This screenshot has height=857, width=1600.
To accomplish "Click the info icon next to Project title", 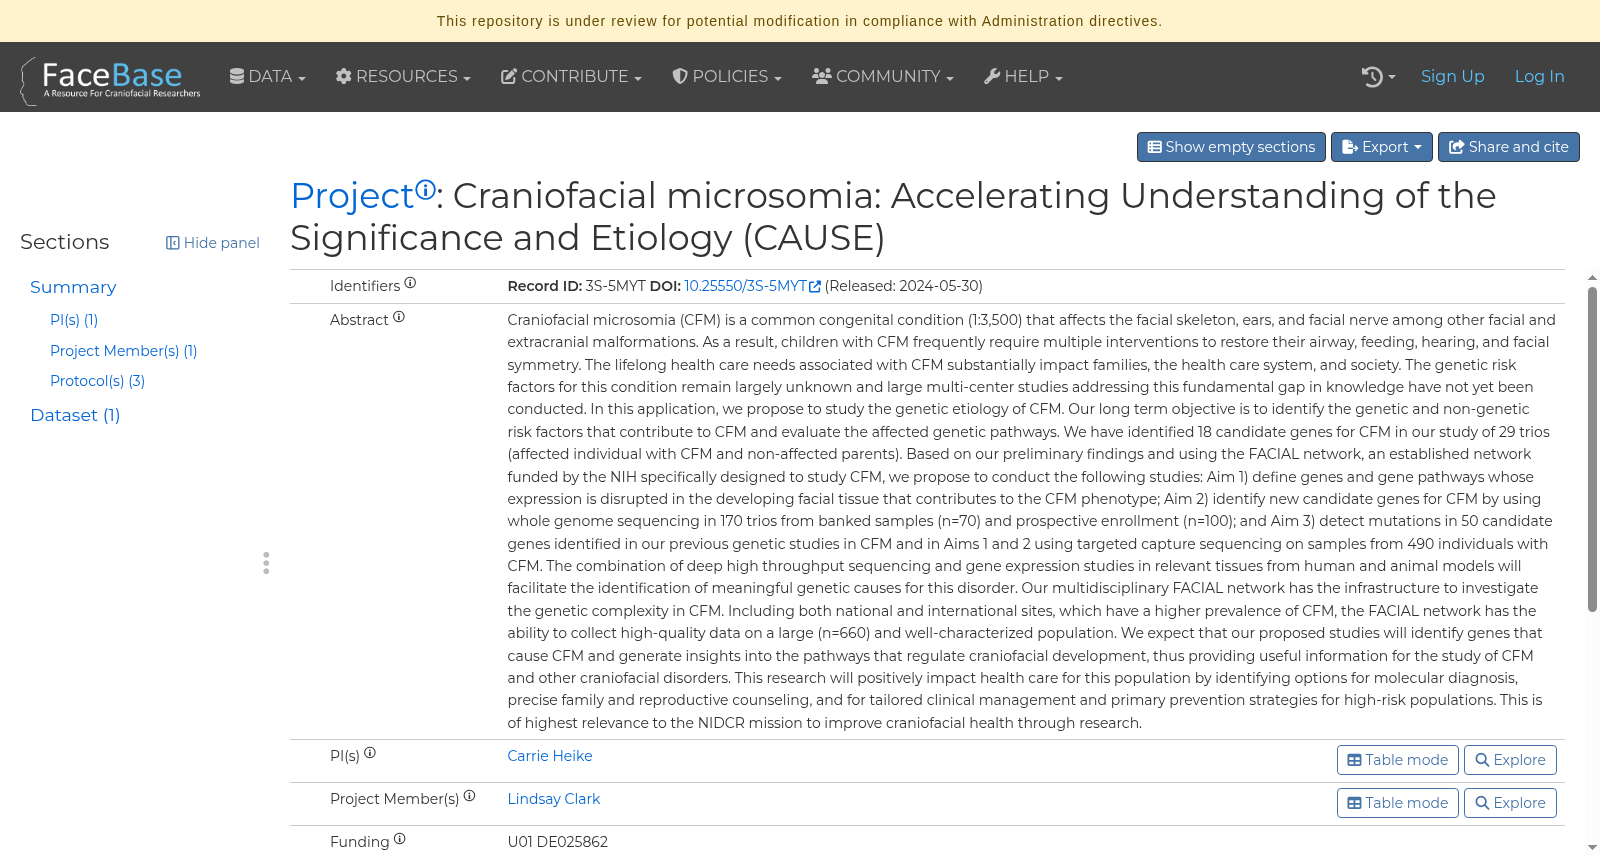I will pos(426,190).
